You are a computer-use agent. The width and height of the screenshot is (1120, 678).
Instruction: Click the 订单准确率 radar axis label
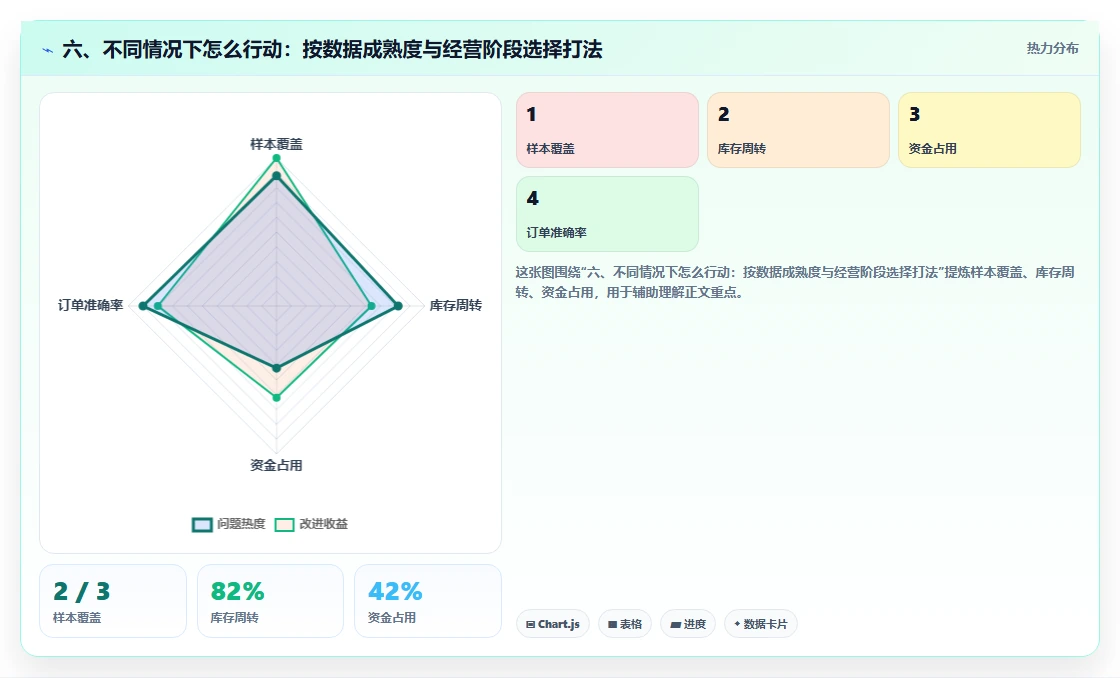[x=91, y=306]
